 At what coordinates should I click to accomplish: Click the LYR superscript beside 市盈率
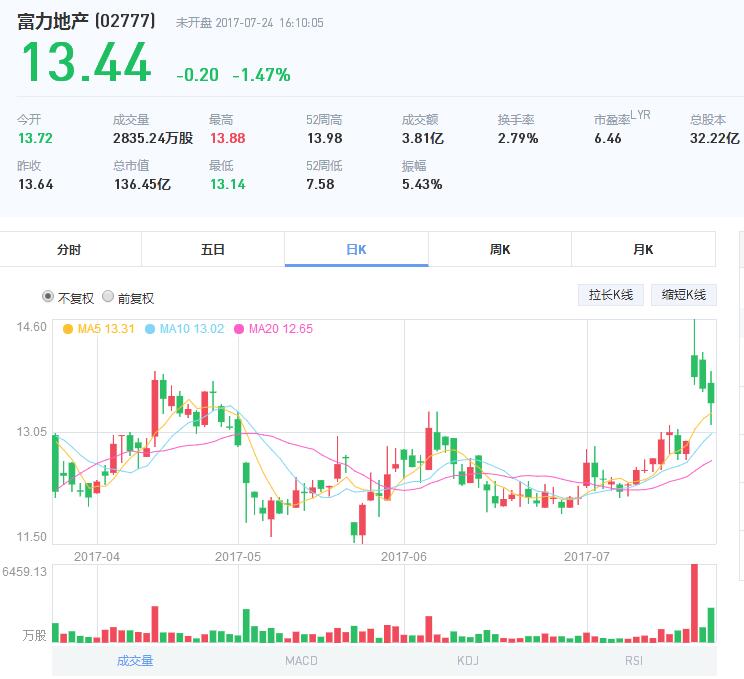pos(640,115)
